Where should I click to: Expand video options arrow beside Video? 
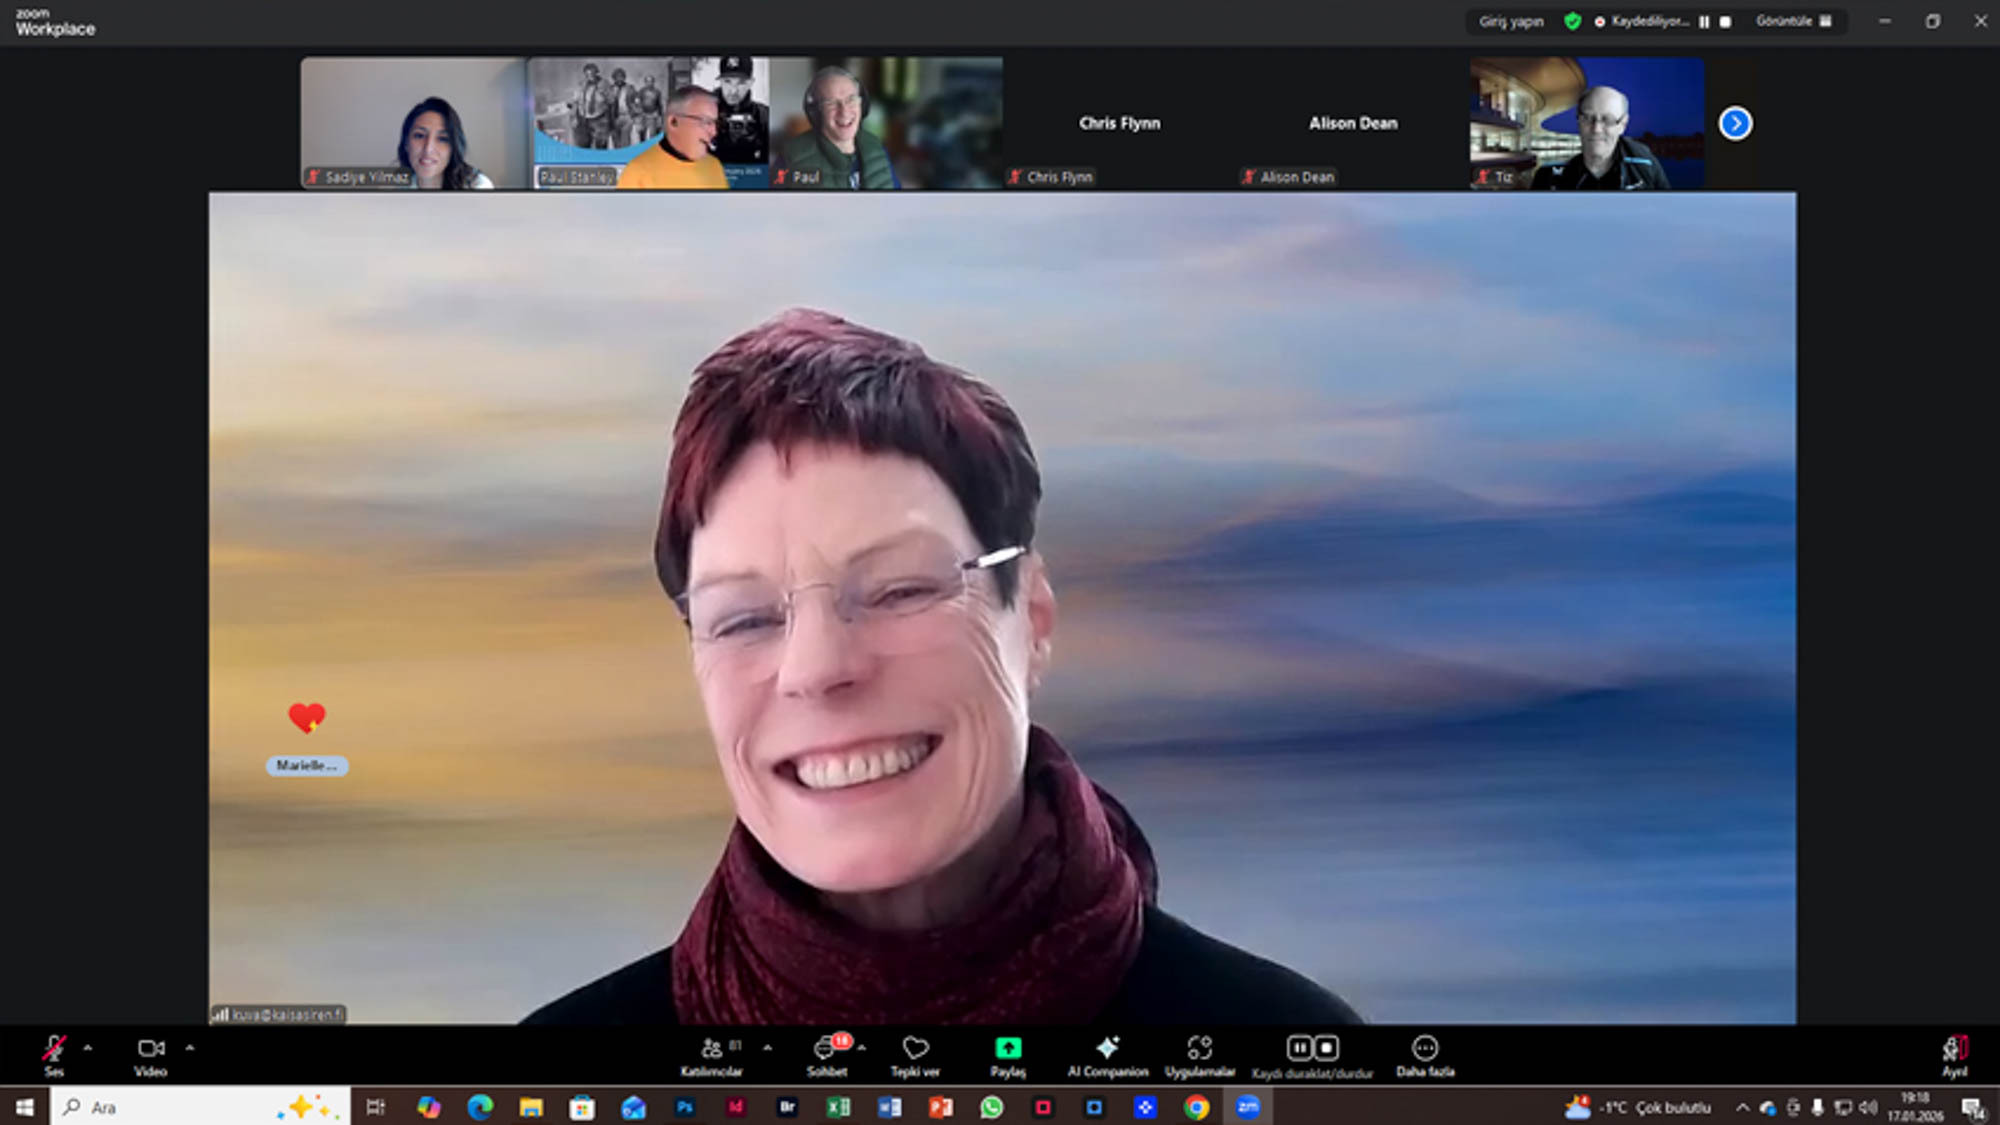pos(190,1048)
